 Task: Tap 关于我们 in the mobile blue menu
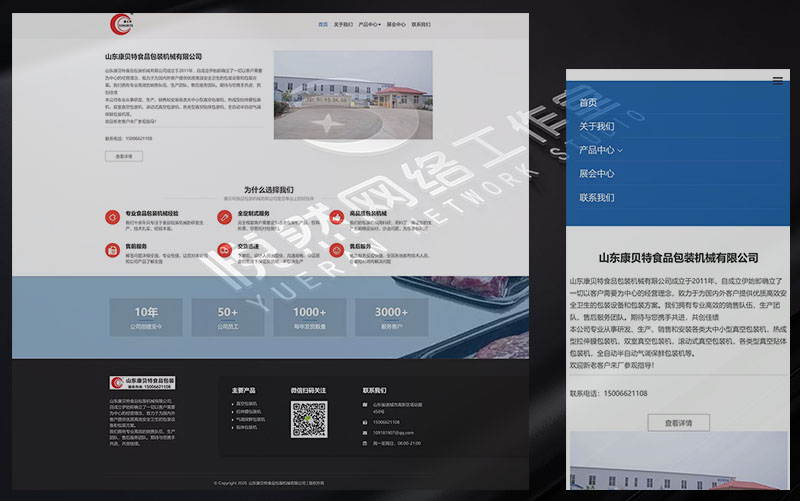(x=596, y=126)
